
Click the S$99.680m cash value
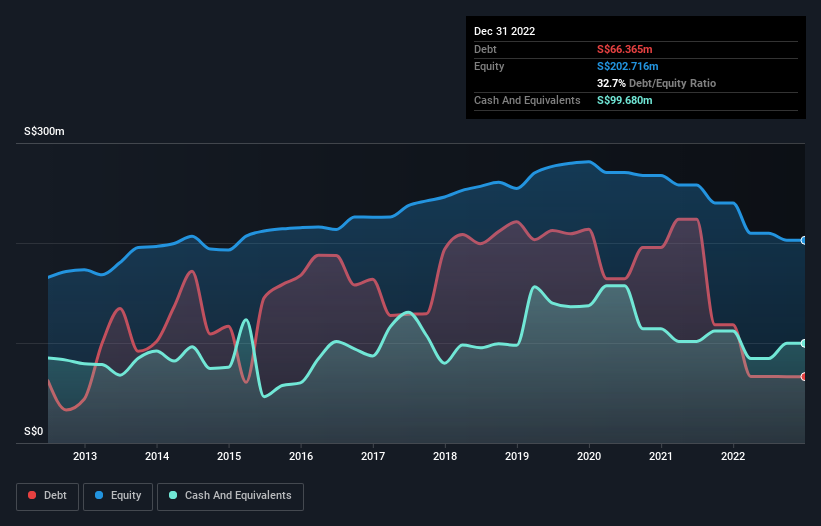click(x=625, y=100)
